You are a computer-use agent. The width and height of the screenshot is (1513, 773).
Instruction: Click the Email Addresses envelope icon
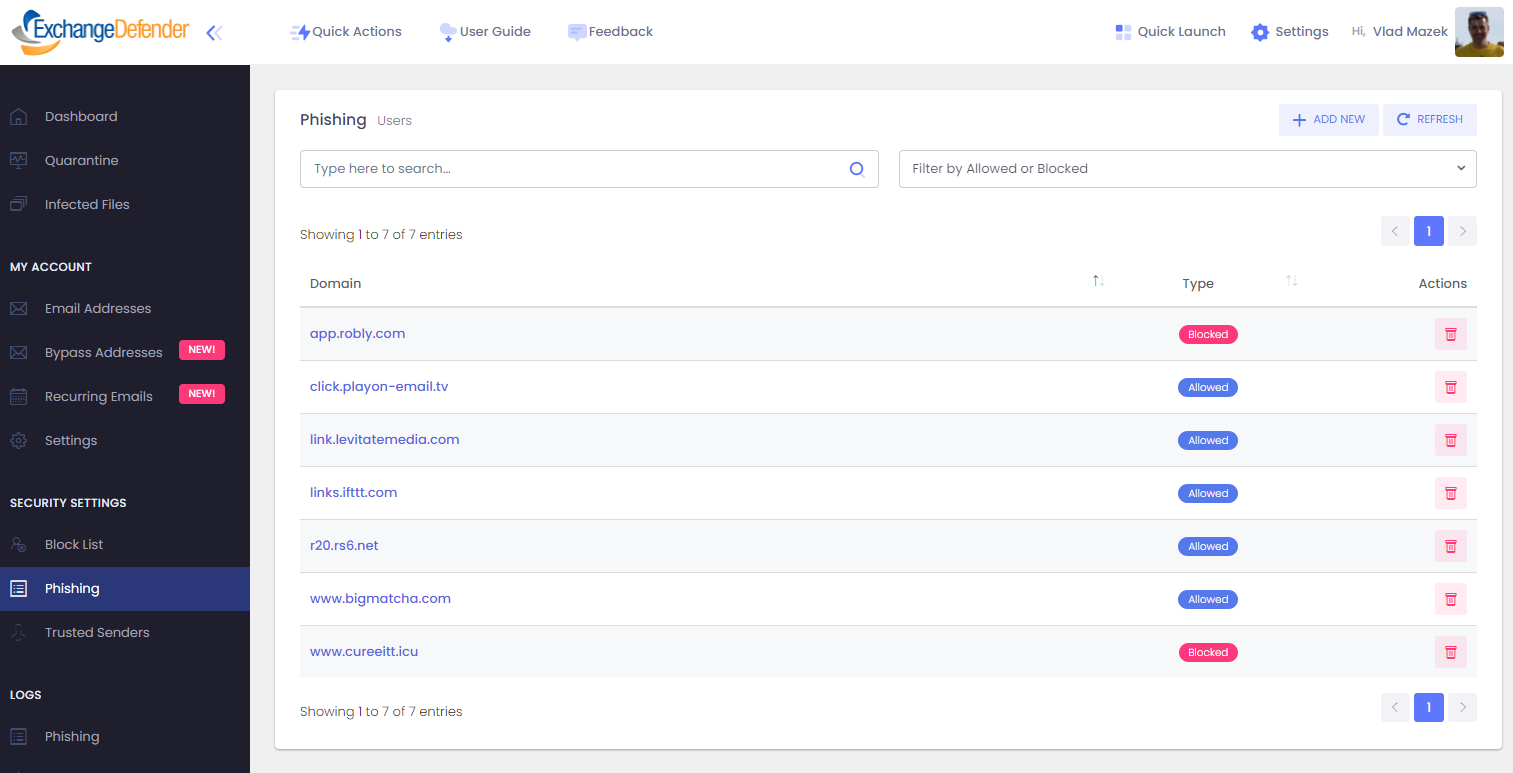click(x=20, y=308)
